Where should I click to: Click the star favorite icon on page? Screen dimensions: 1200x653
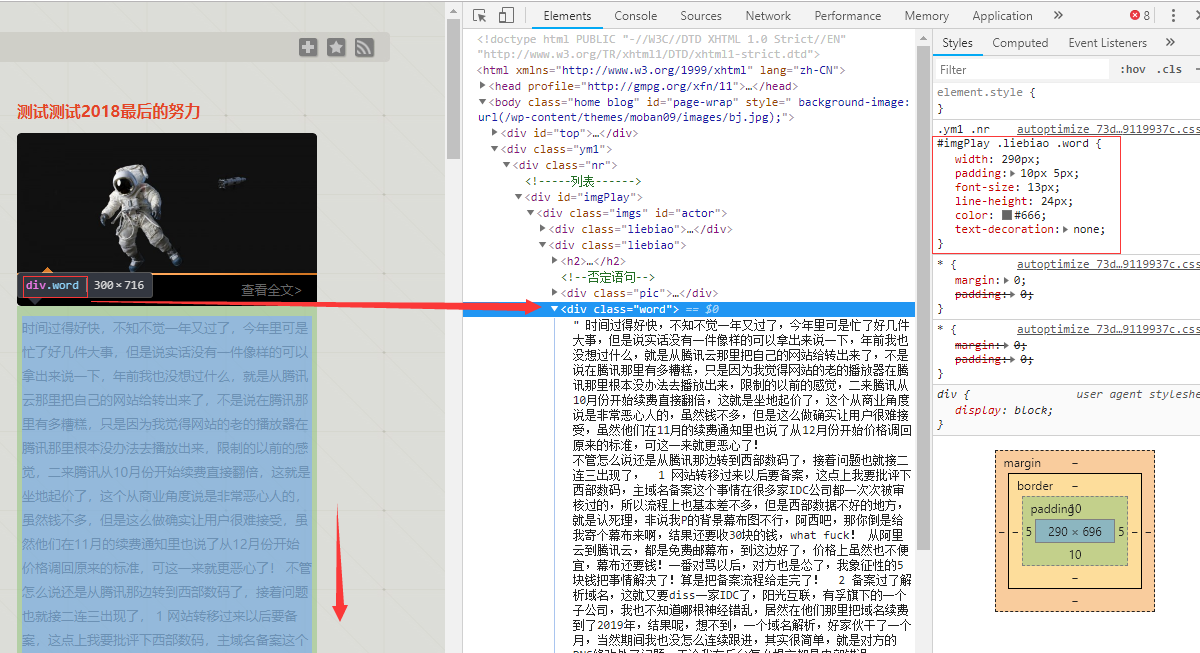coord(336,47)
